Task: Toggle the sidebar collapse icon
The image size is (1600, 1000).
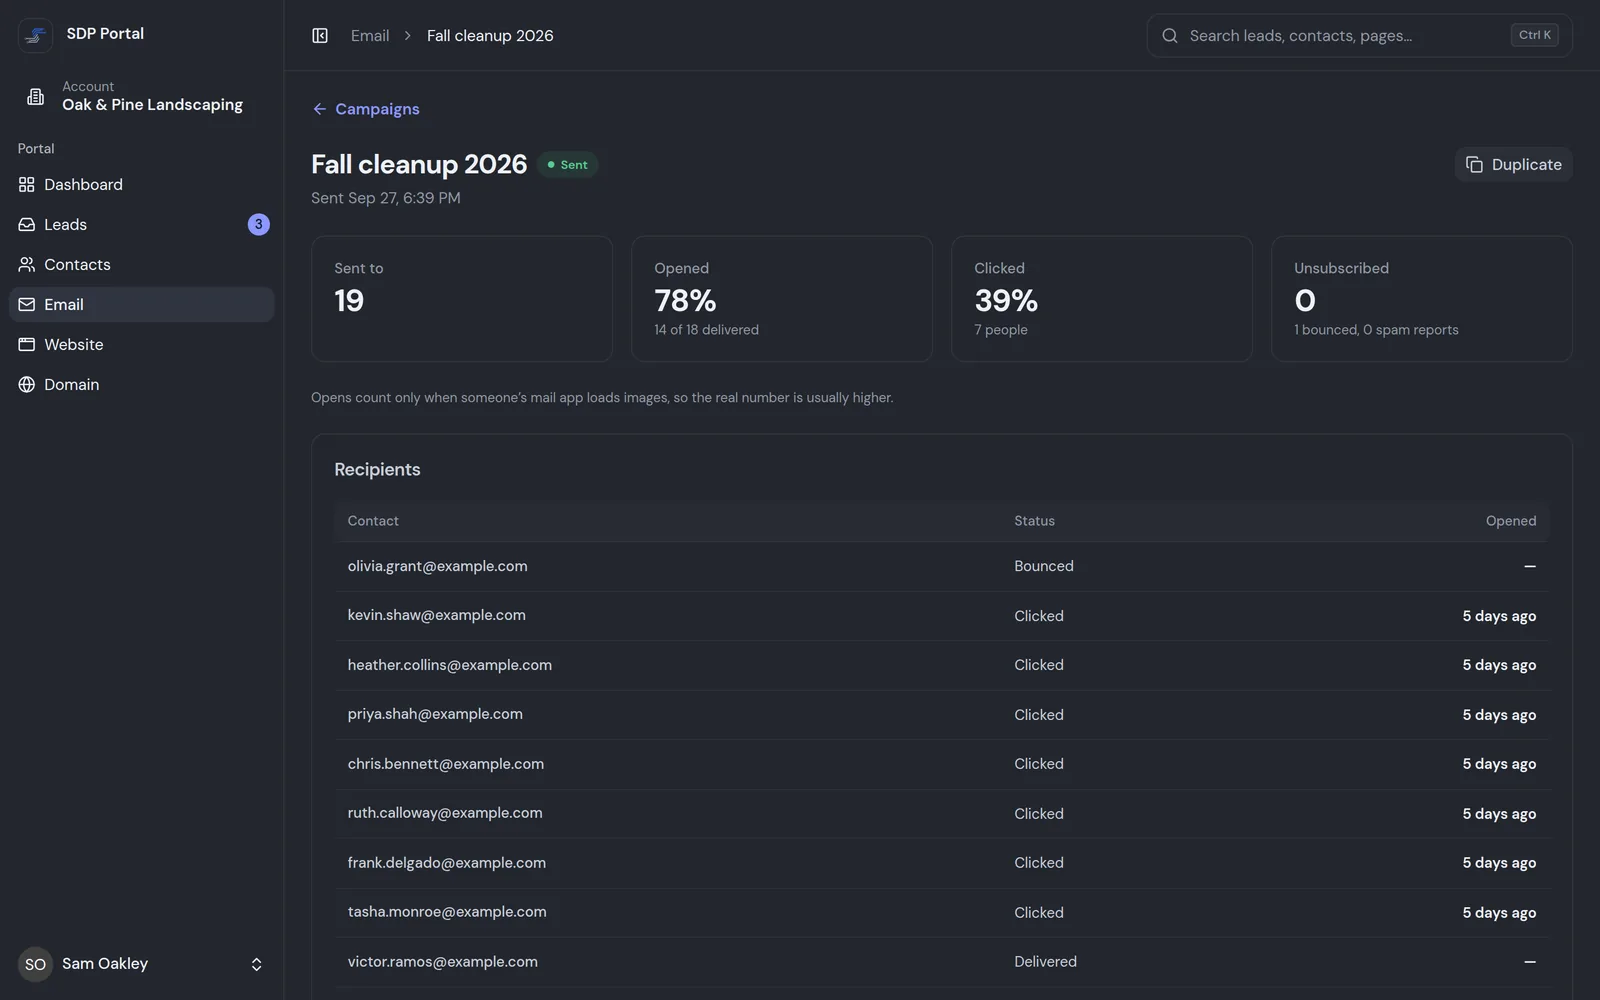Action: point(320,36)
